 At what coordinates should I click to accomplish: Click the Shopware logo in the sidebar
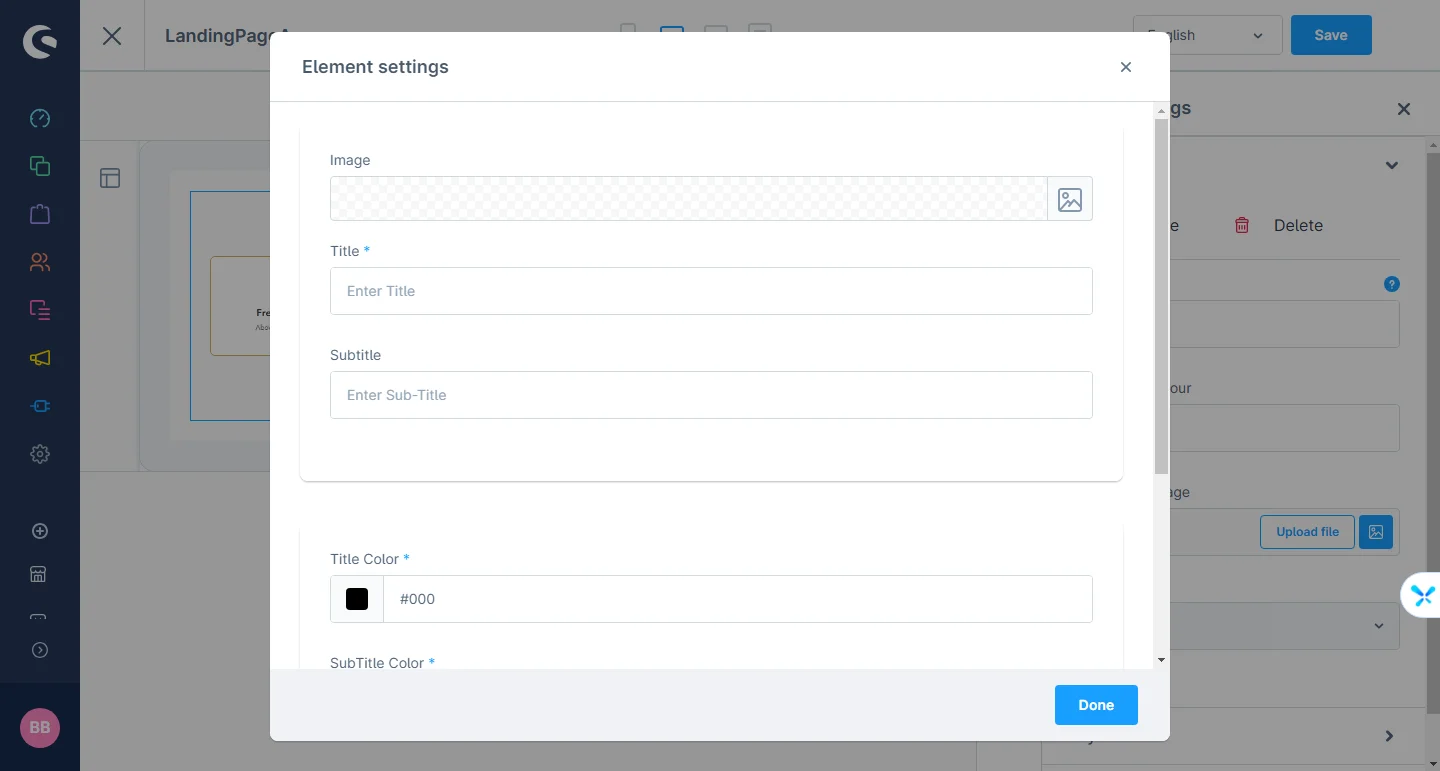point(40,42)
